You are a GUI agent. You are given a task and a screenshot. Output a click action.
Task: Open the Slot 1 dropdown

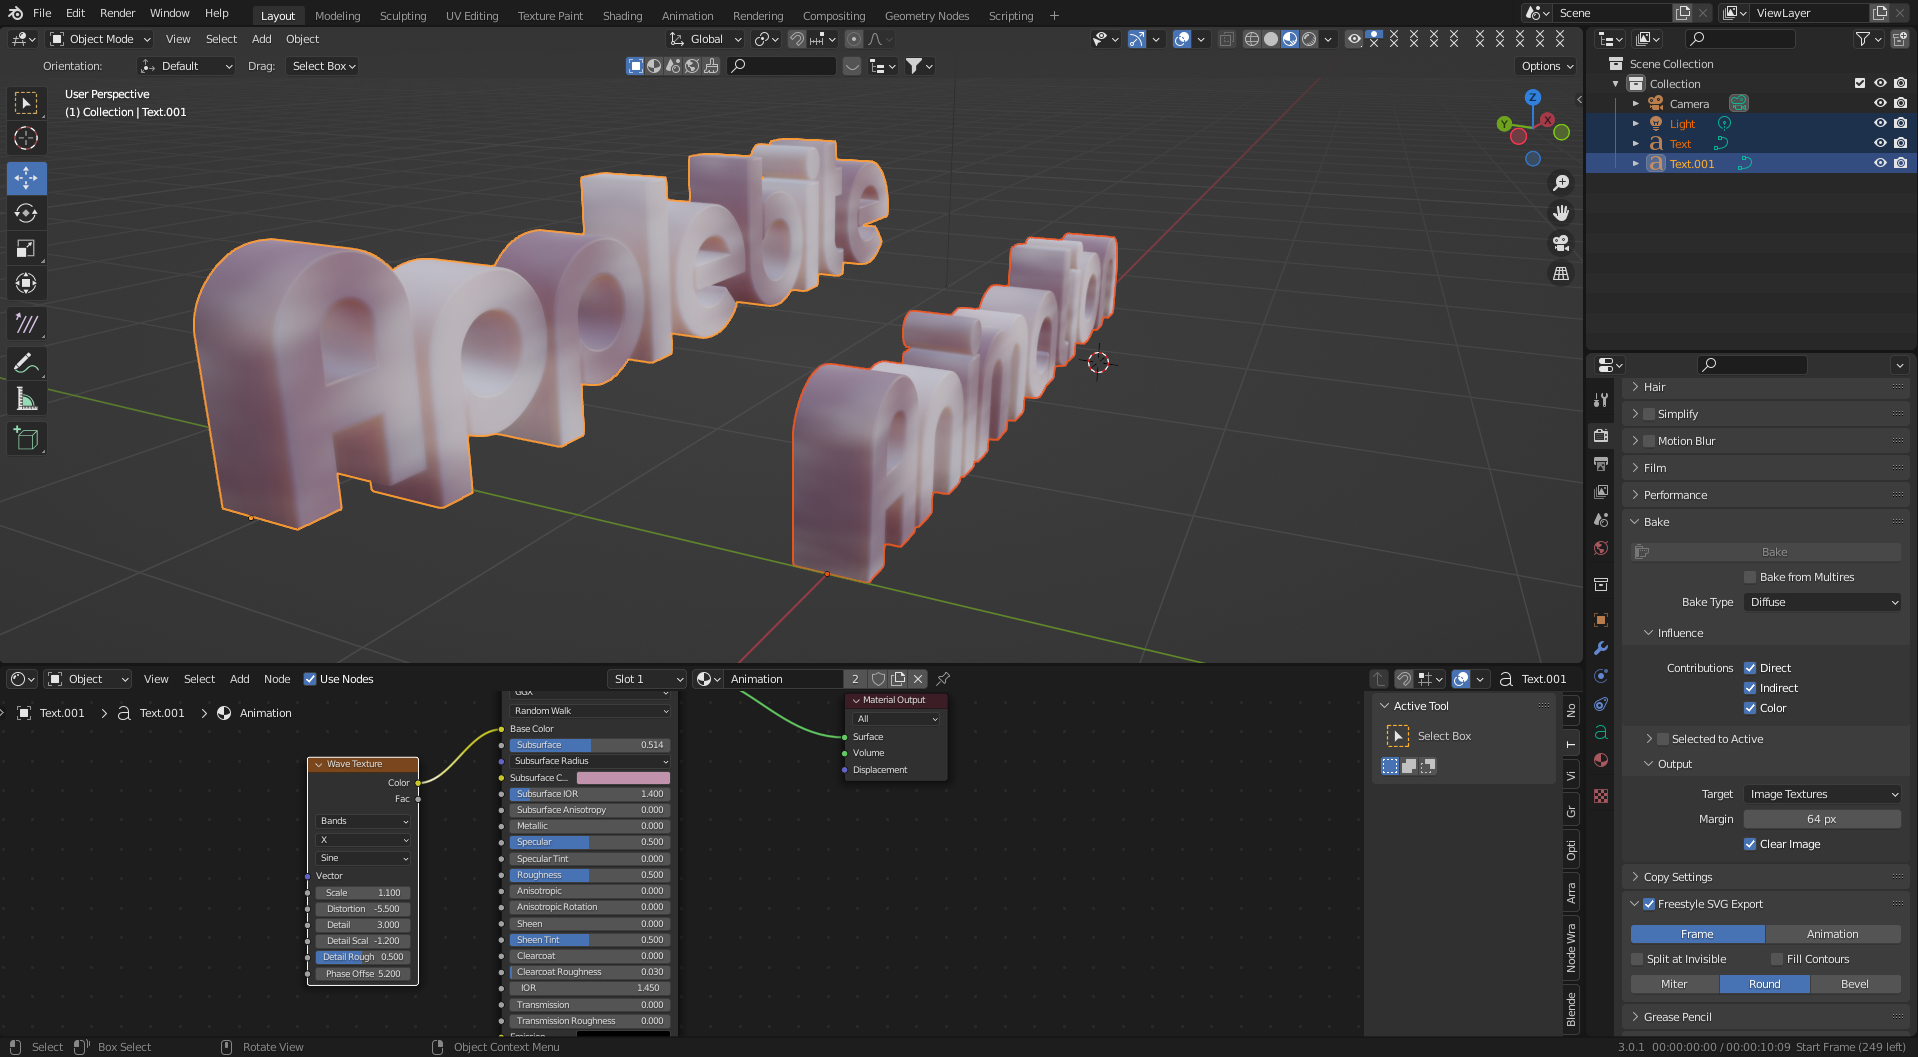tap(647, 679)
